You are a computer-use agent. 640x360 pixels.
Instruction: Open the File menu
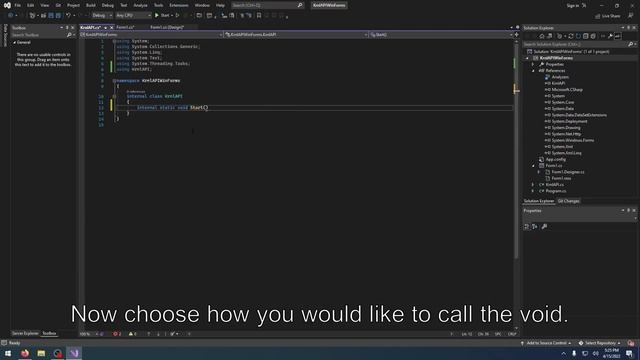tap(18, 5)
